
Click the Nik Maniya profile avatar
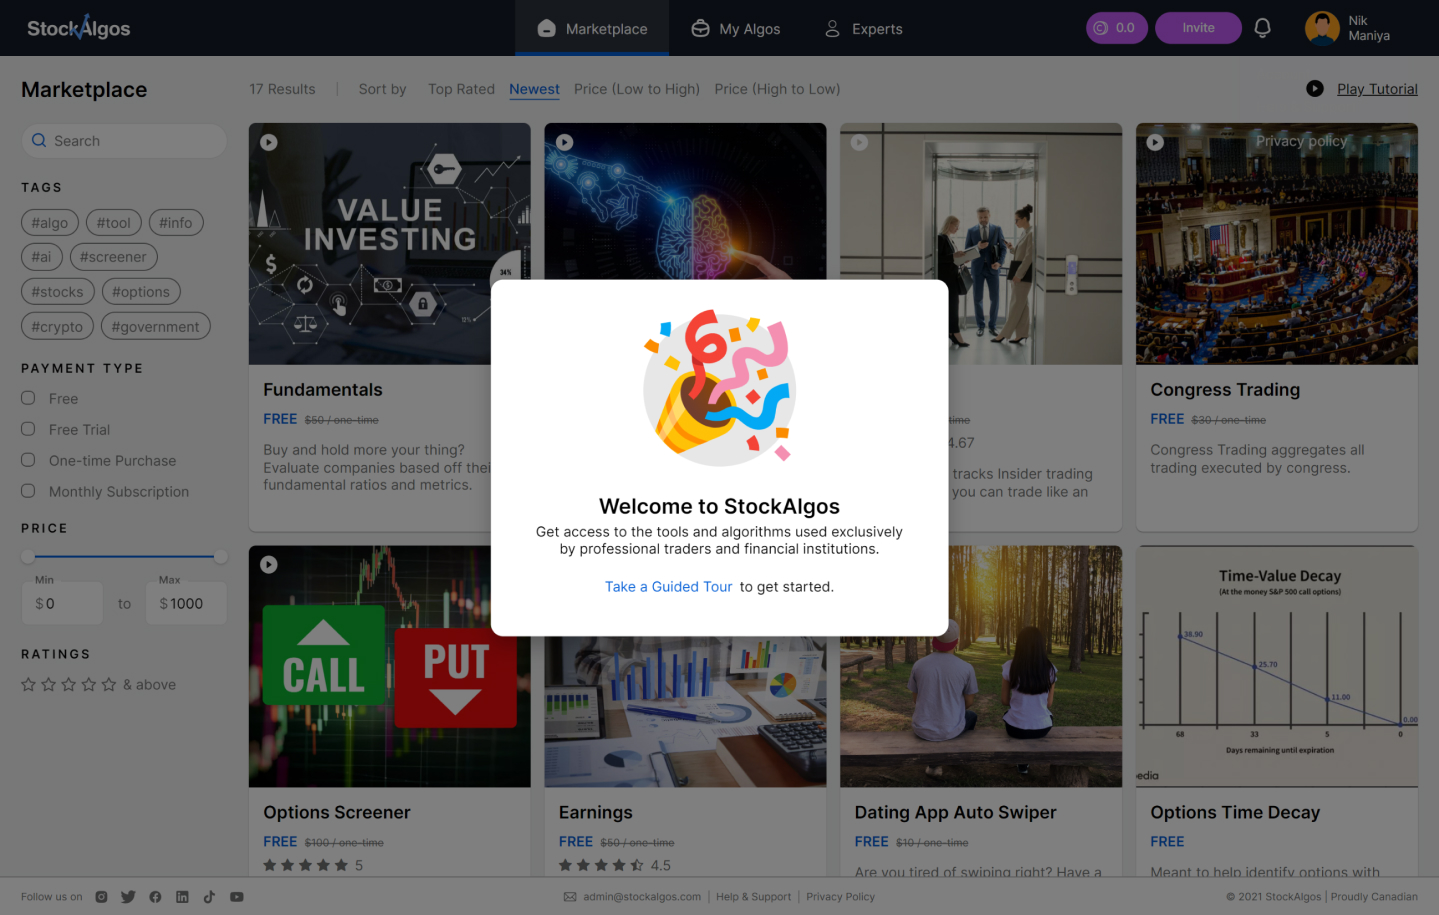point(1322,28)
